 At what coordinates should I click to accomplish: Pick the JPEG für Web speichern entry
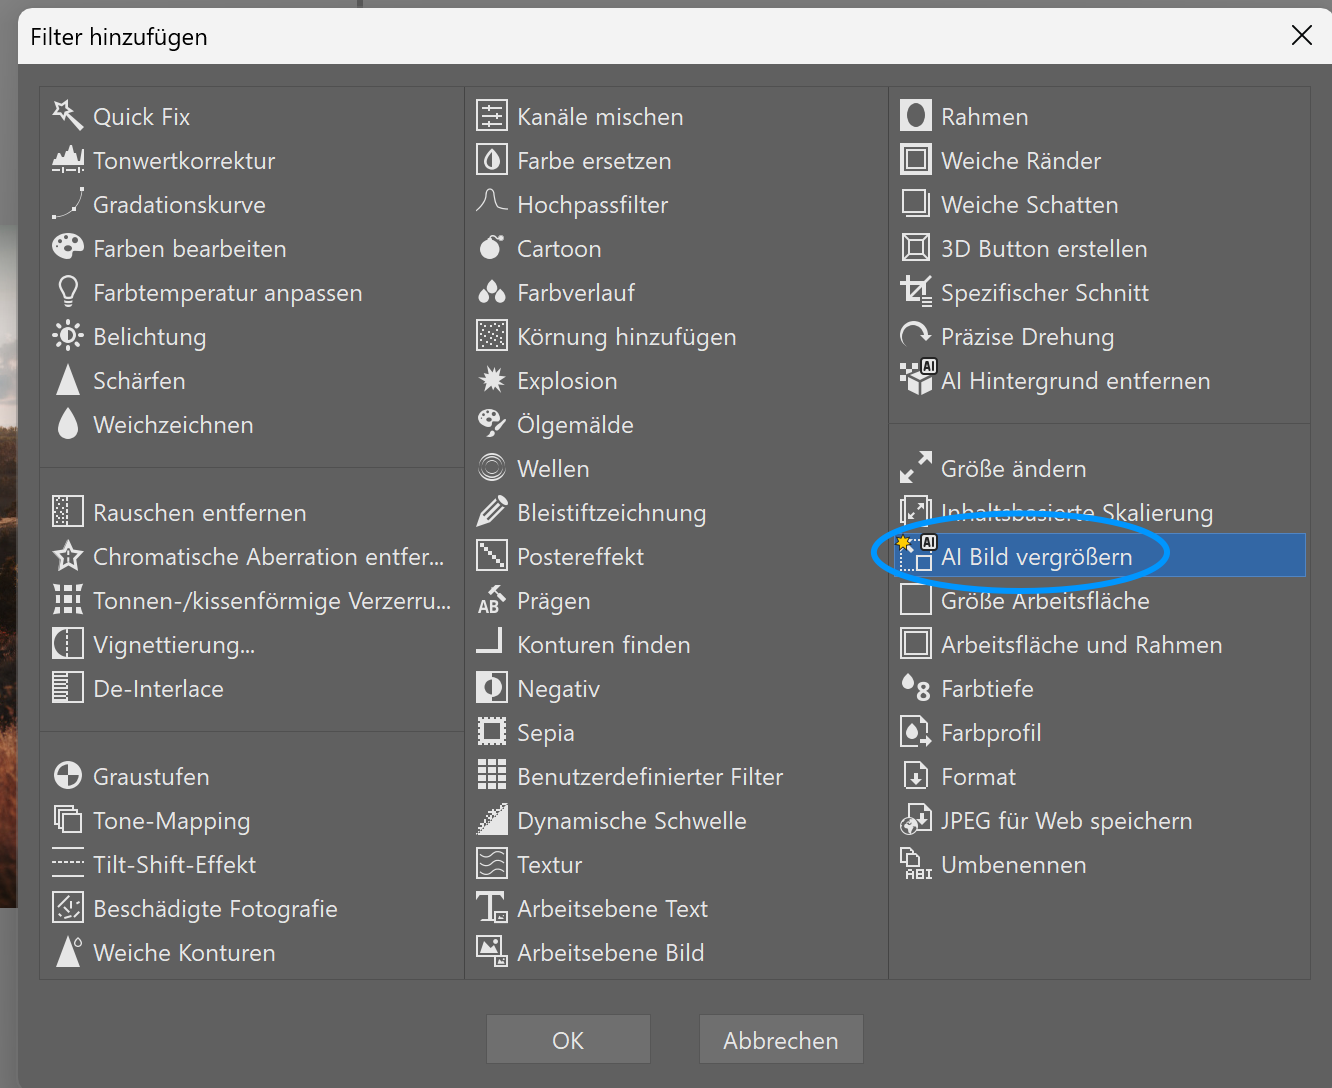pos(1066,821)
